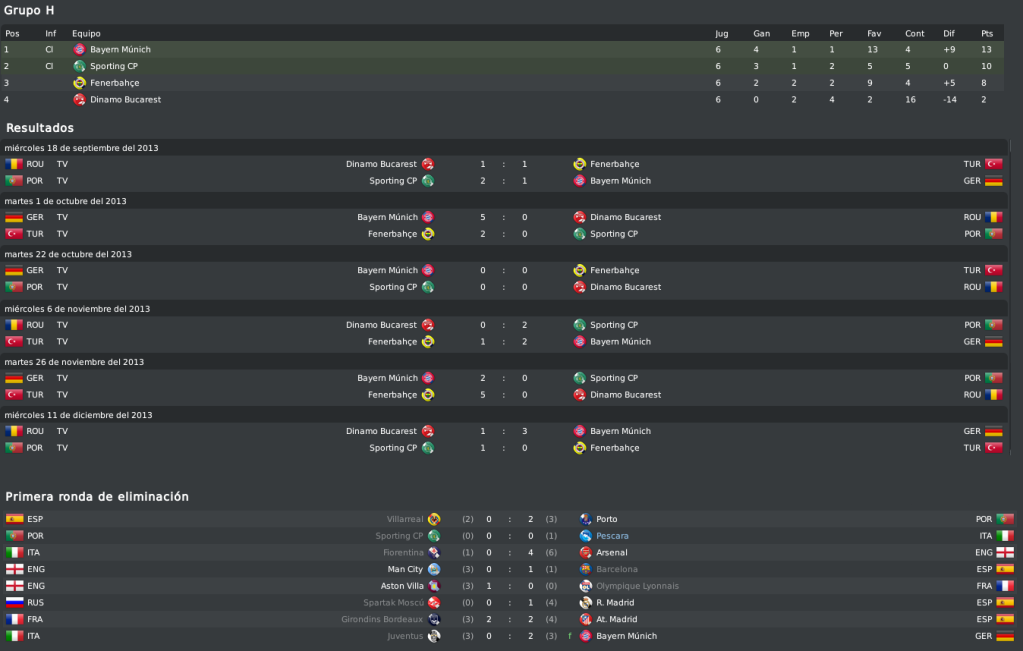Sort standings by Dif column header

(949, 33)
